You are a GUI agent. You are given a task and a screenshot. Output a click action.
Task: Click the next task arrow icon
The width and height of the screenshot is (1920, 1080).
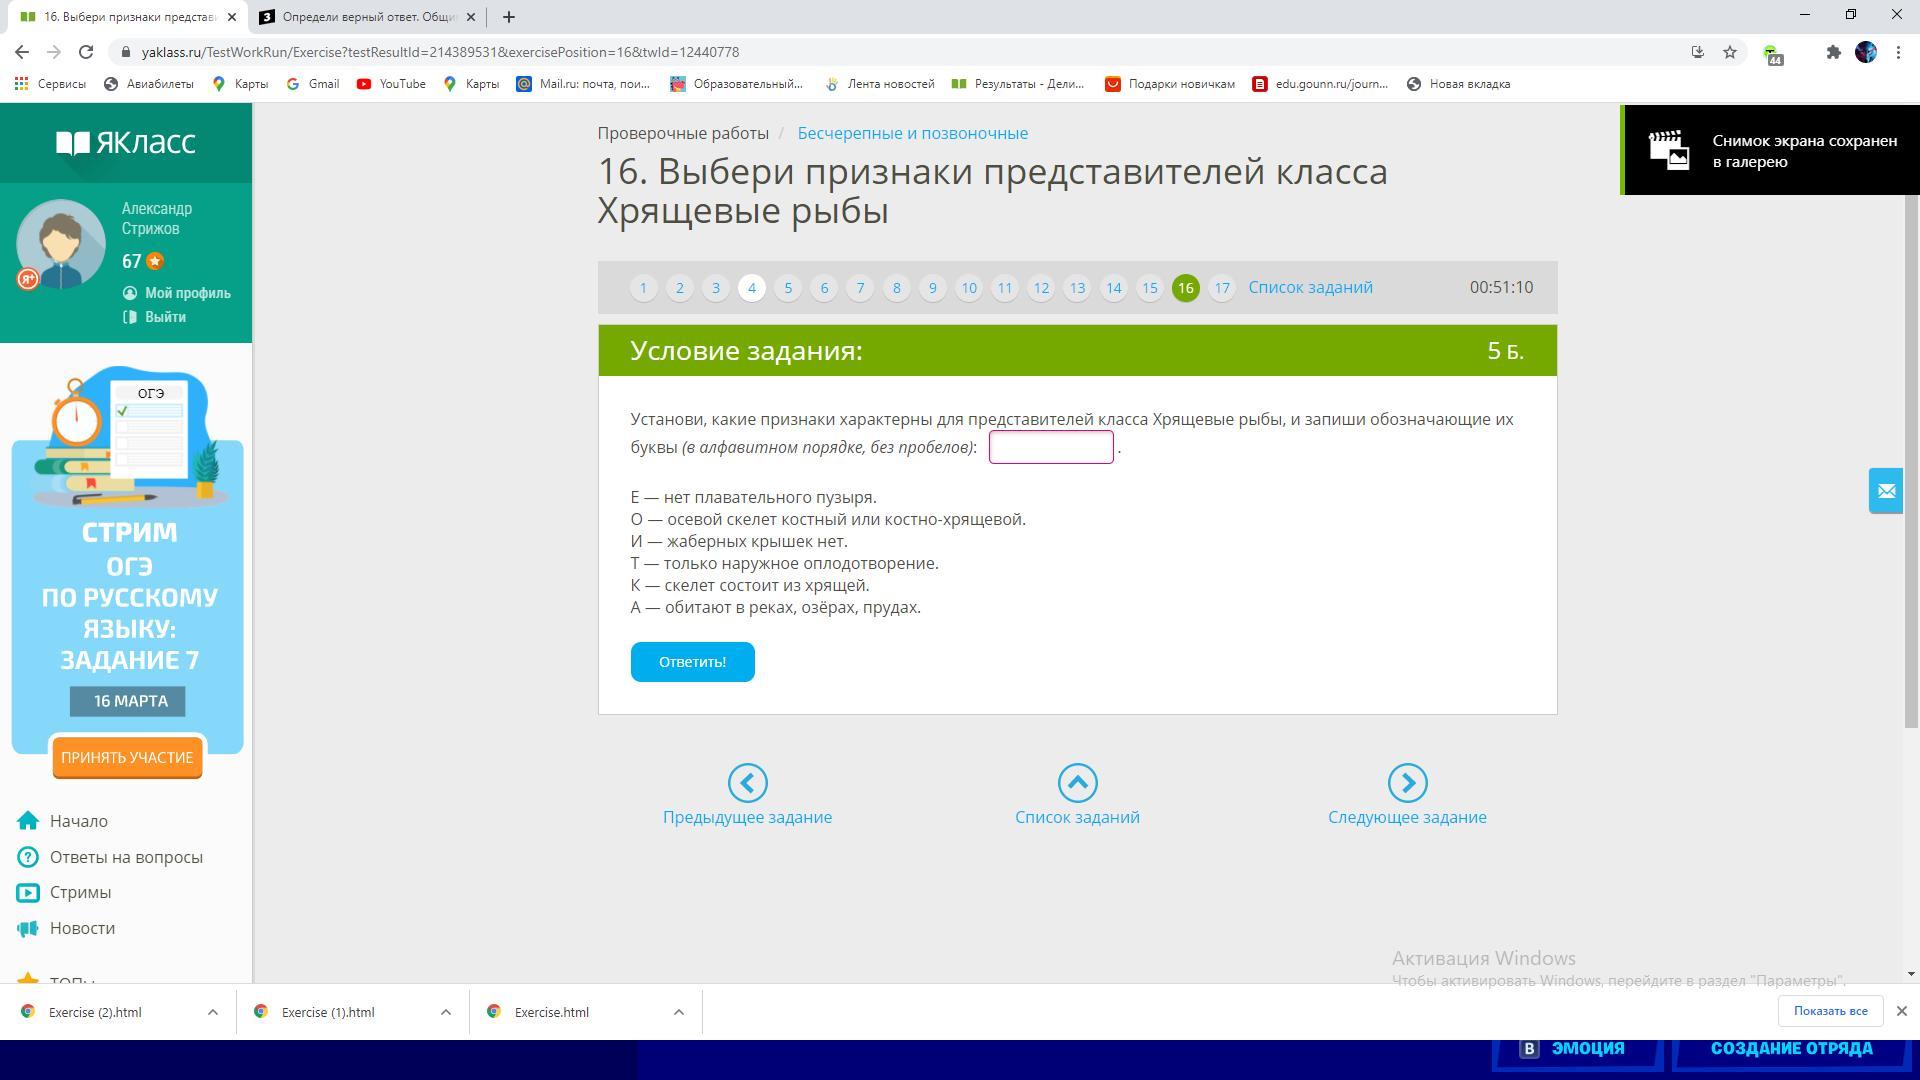tap(1407, 783)
